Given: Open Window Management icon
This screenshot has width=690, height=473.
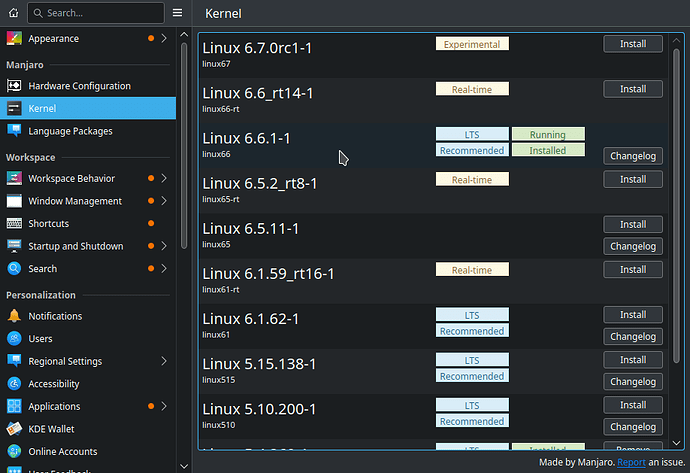Looking at the screenshot, I should point(14,201).
